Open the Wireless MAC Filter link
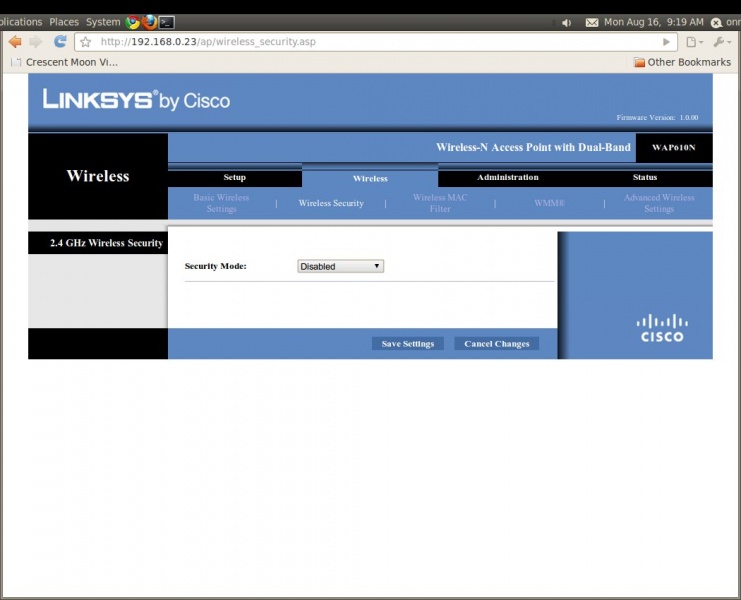 440,203
